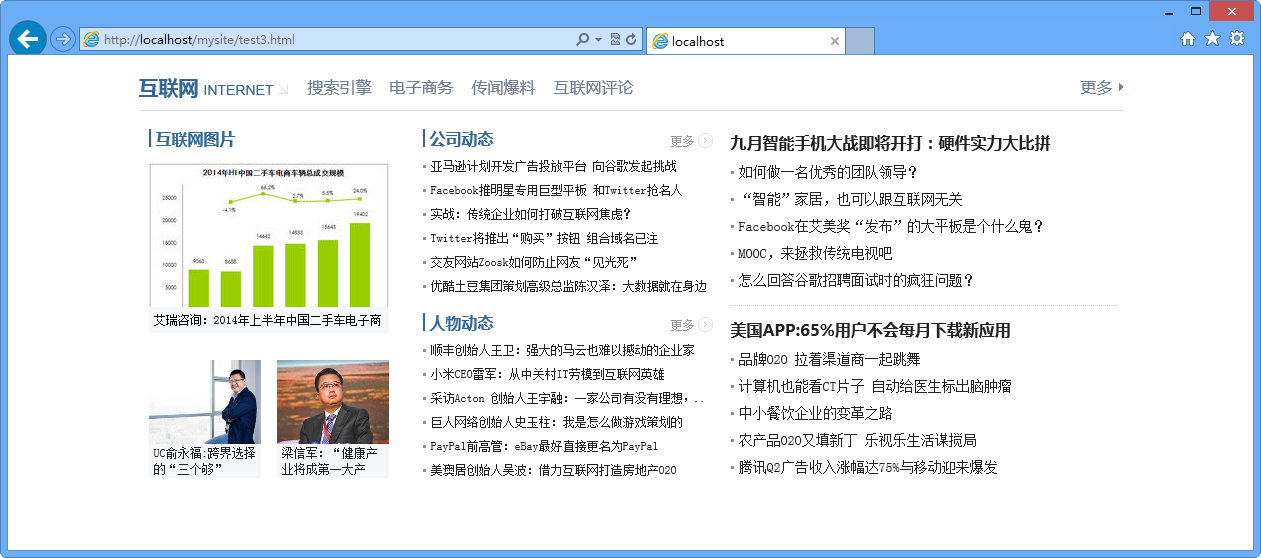1261x558 pixels.
Task: Open the 传闻爆料 navigation item
Action: (x=503, y=88)
